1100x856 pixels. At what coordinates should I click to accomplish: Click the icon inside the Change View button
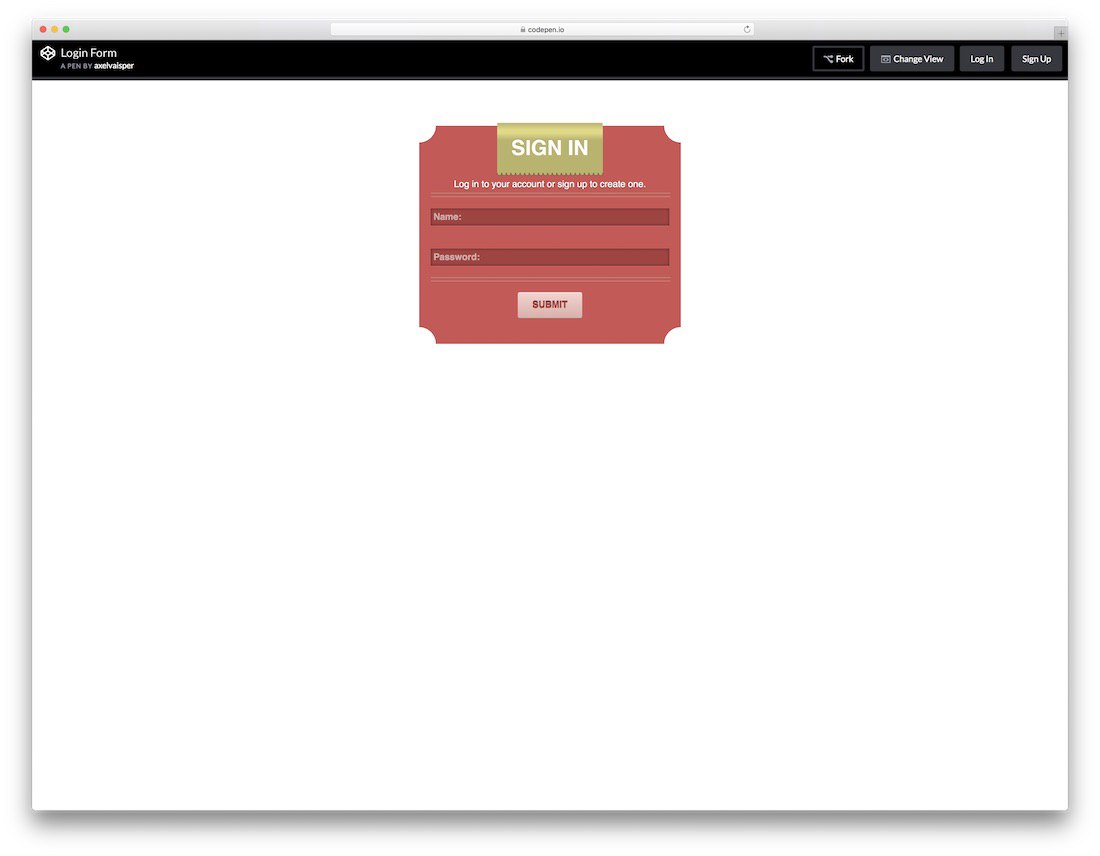pyautogui.click(x=885, y=59)
